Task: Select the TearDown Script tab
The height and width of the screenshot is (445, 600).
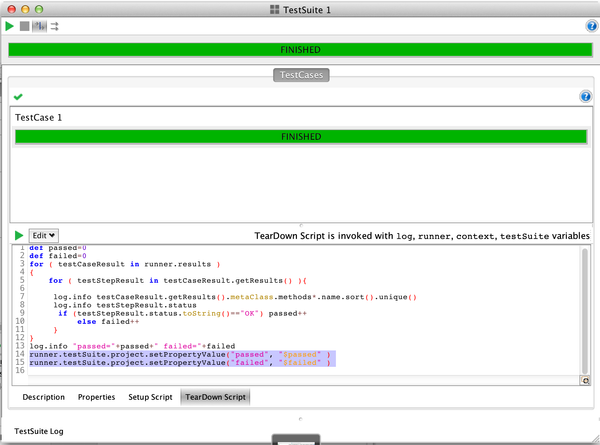Action: pos(214,397)
